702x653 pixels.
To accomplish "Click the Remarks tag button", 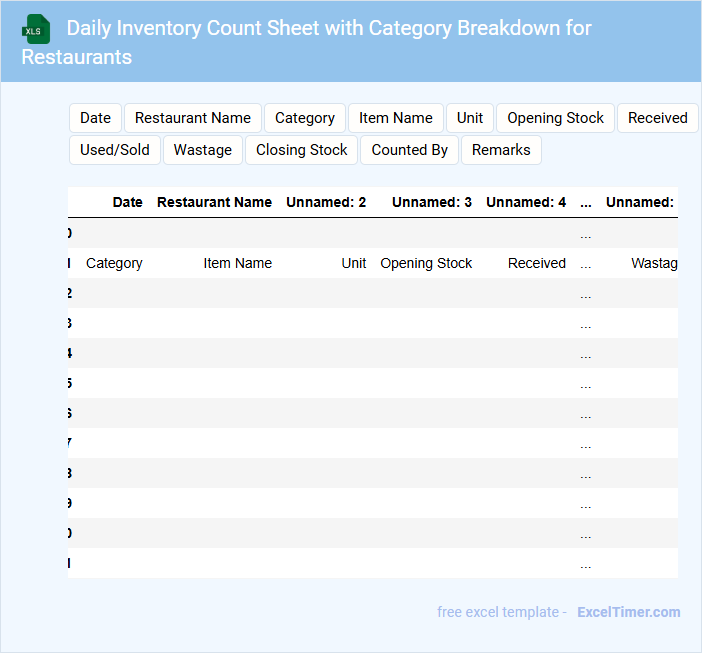I will (x=501, y=150).
